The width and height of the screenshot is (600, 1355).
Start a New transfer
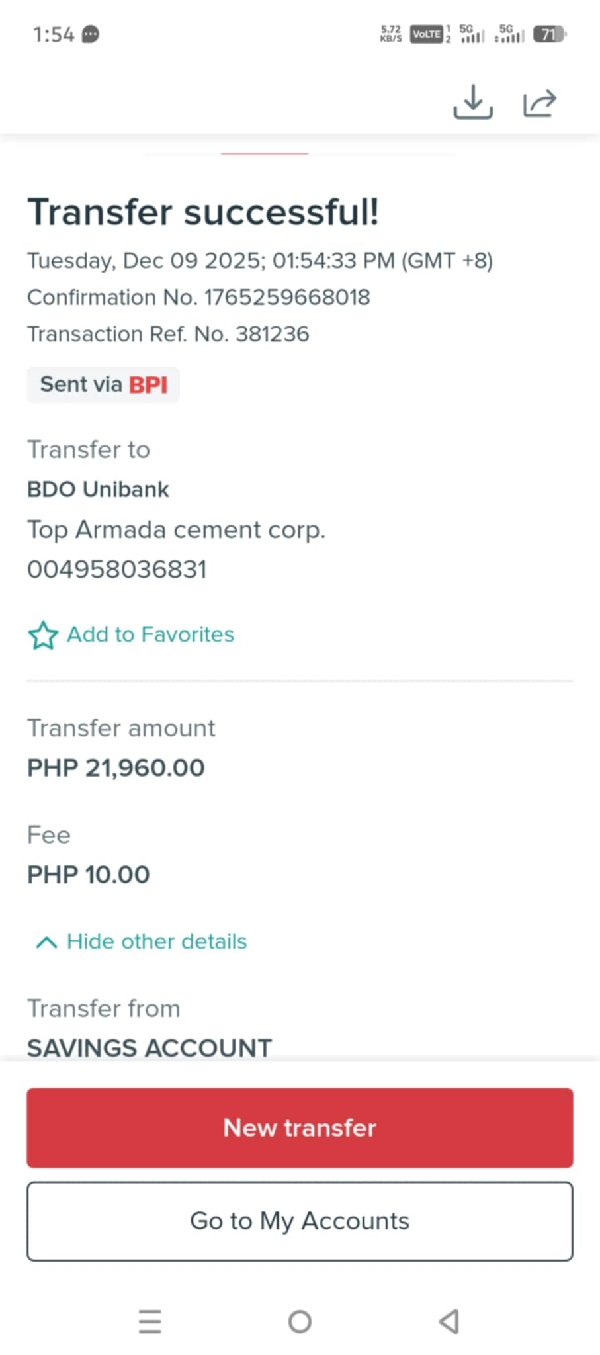[x=300, y=1128]
